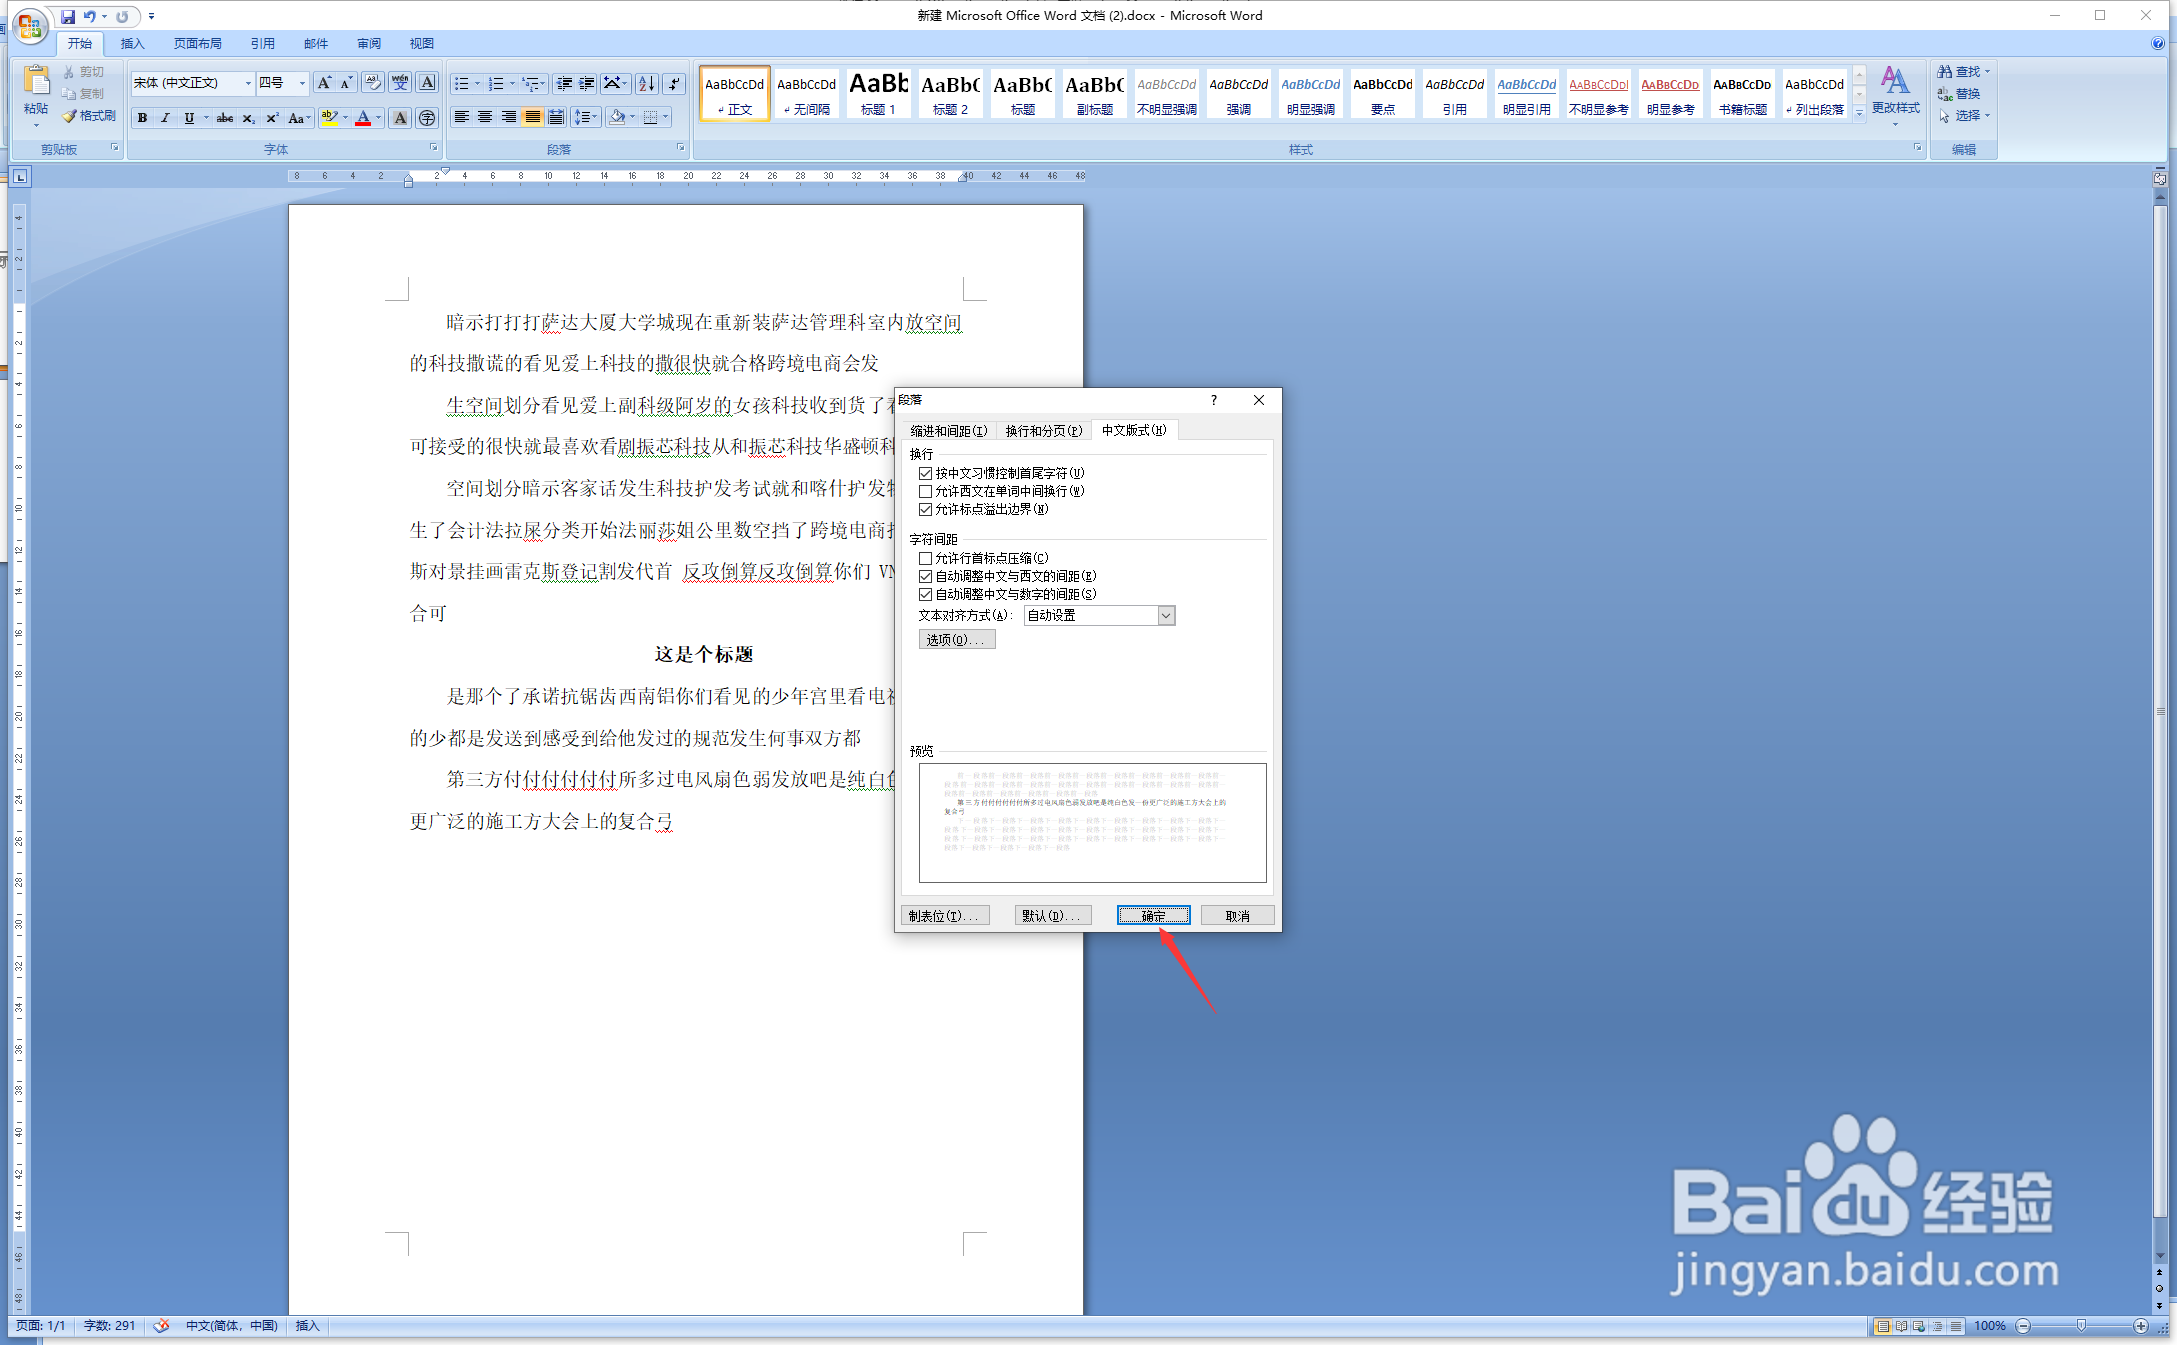Image resolution: width=2177 pixels, height=1345 pixels.
Task: Click zoom in plus button
Action: pos(2141,1326)
